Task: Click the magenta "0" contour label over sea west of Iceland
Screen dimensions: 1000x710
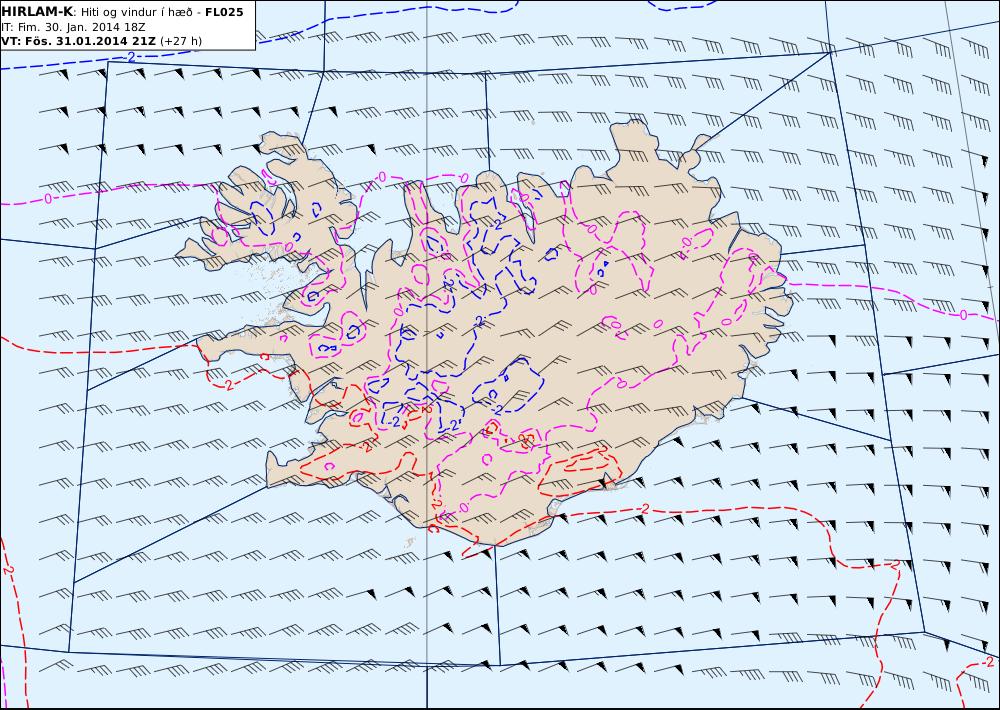Action: (x=48, y=199)
